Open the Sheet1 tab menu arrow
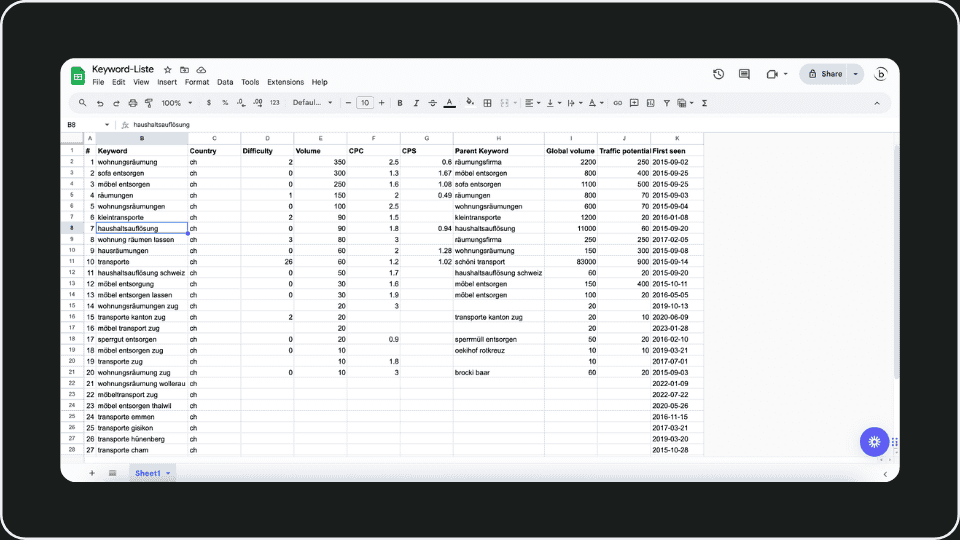The height and width of the screenshot is (540, 960). tap(168, 473)
